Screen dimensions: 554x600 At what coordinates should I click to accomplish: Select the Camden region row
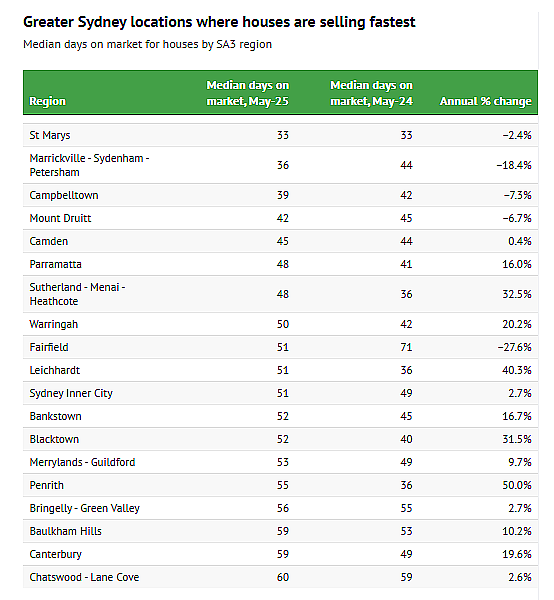click(x=280, y=241)
